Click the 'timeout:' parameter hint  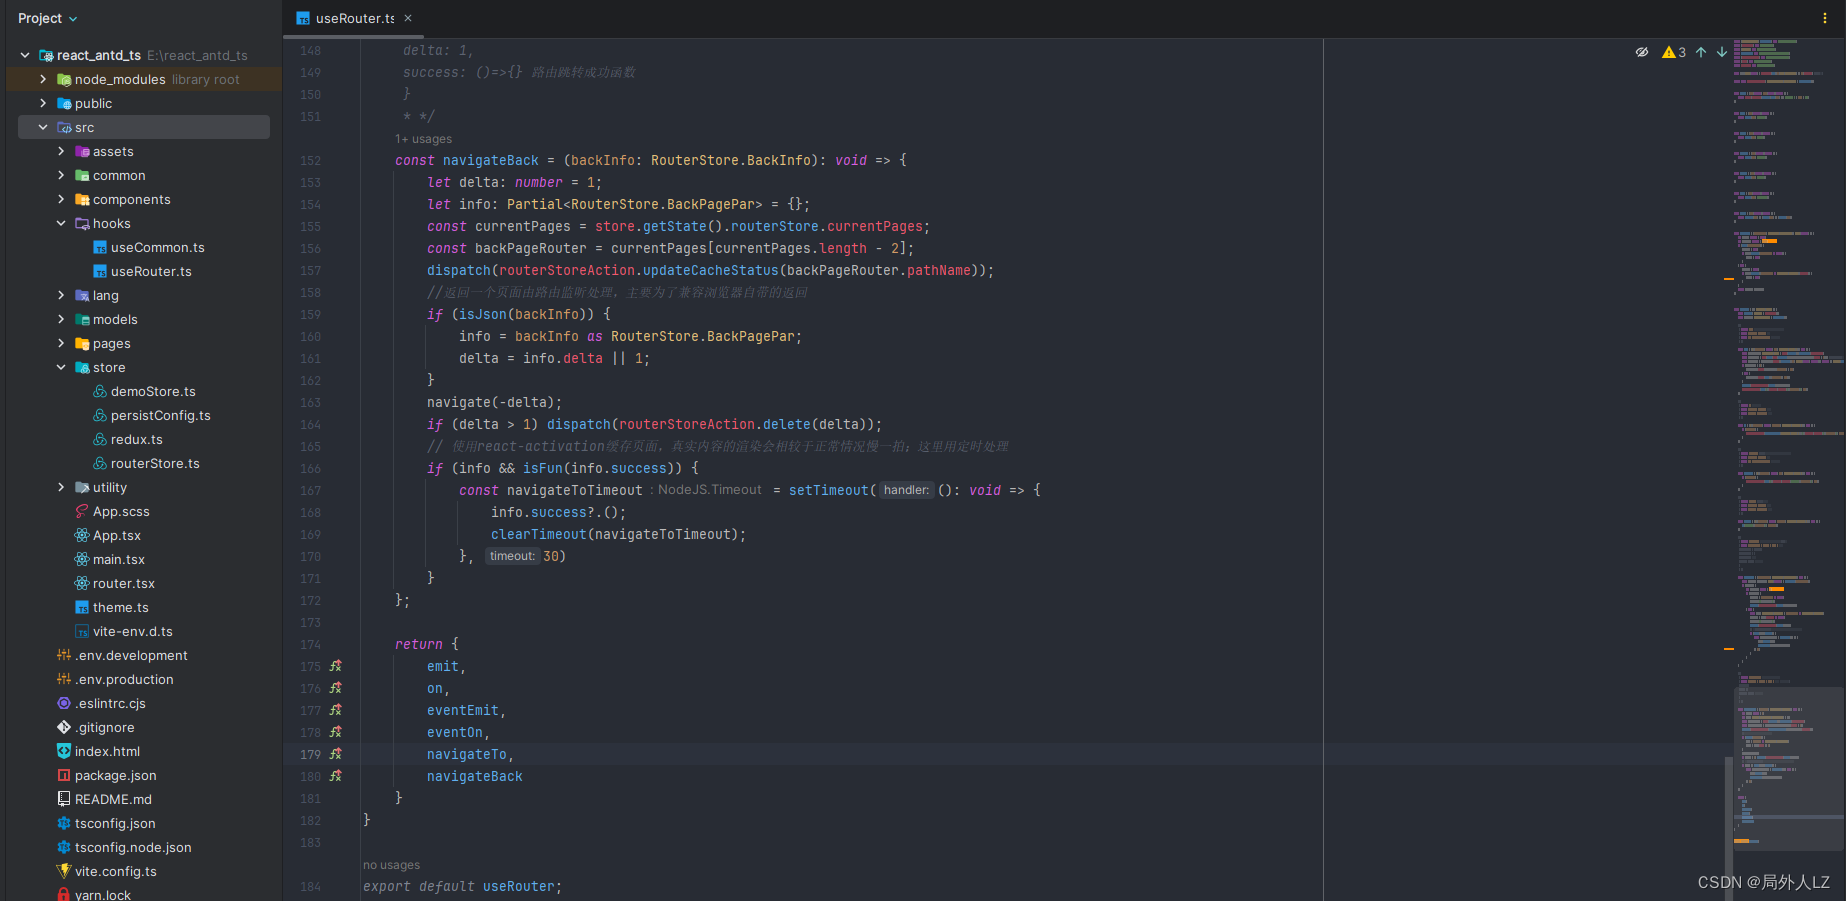(x=512, y=556)
